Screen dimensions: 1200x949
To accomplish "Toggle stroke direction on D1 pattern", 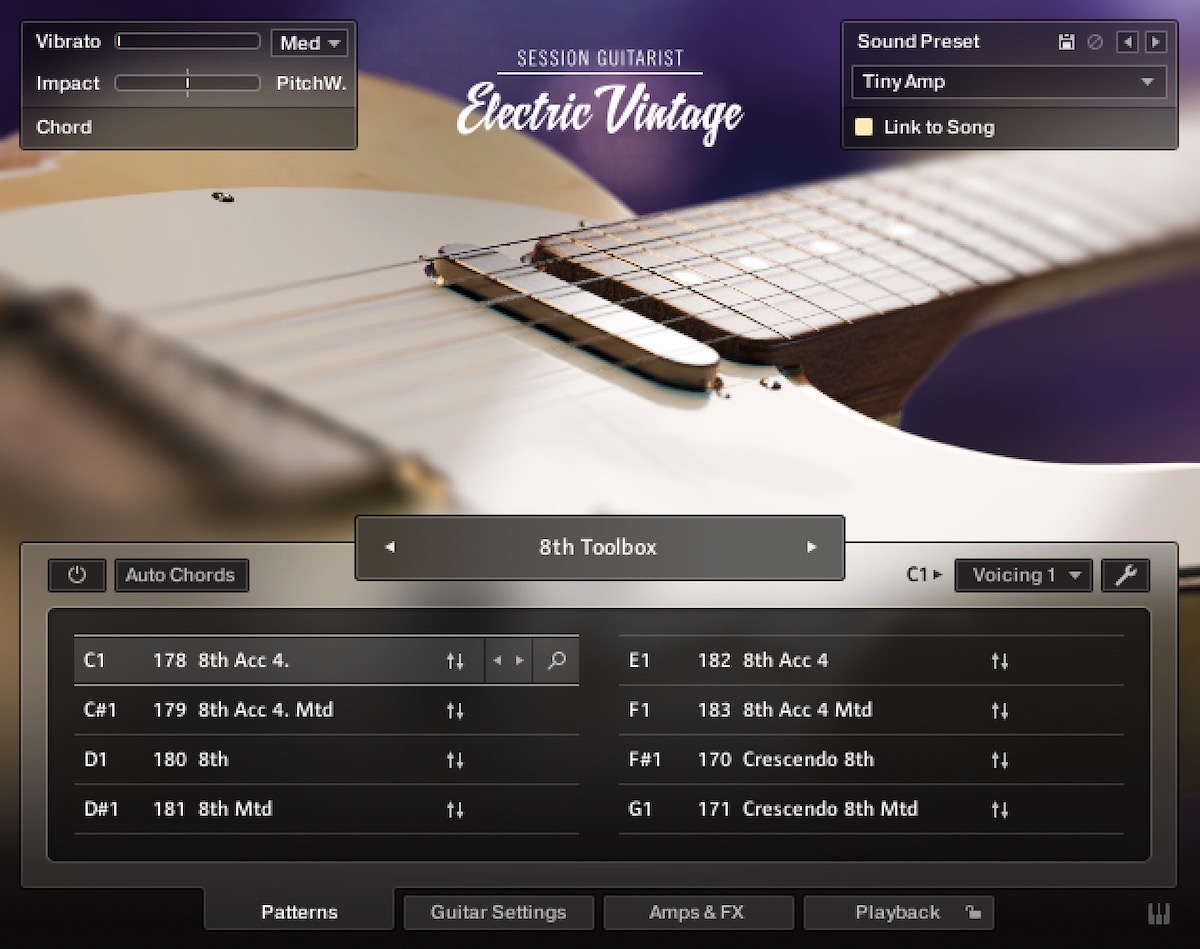I will 455,760.
